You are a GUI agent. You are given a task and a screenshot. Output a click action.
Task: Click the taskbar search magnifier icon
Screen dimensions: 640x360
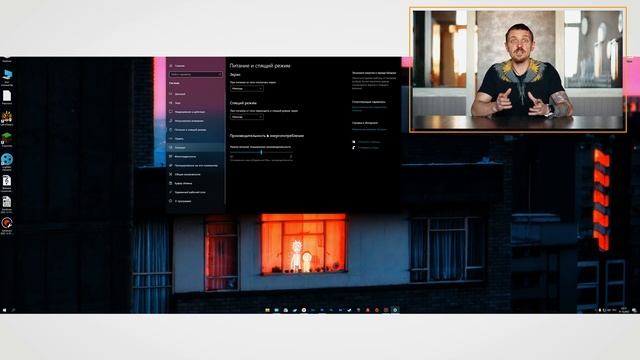pos(13,310)
